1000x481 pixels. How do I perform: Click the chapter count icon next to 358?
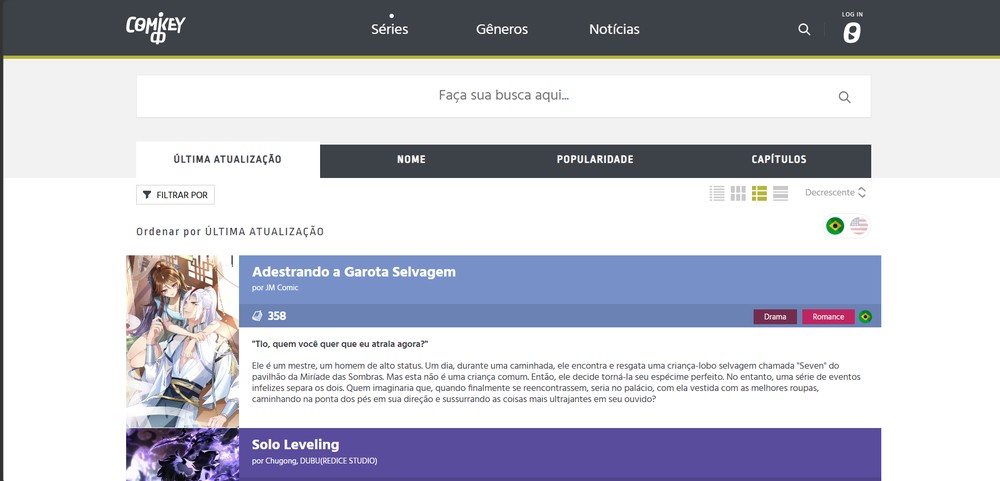click(x=257, y=316)
